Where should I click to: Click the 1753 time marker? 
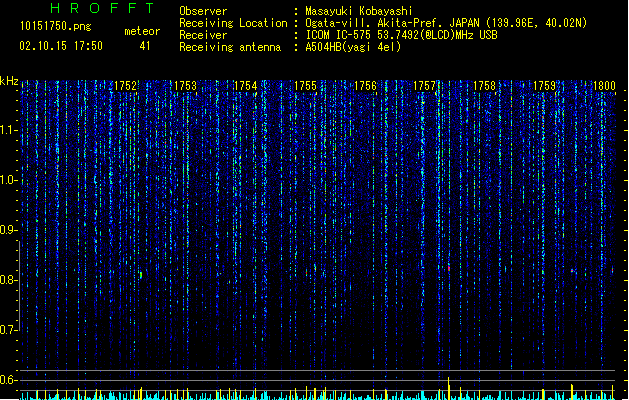point(186,86)
